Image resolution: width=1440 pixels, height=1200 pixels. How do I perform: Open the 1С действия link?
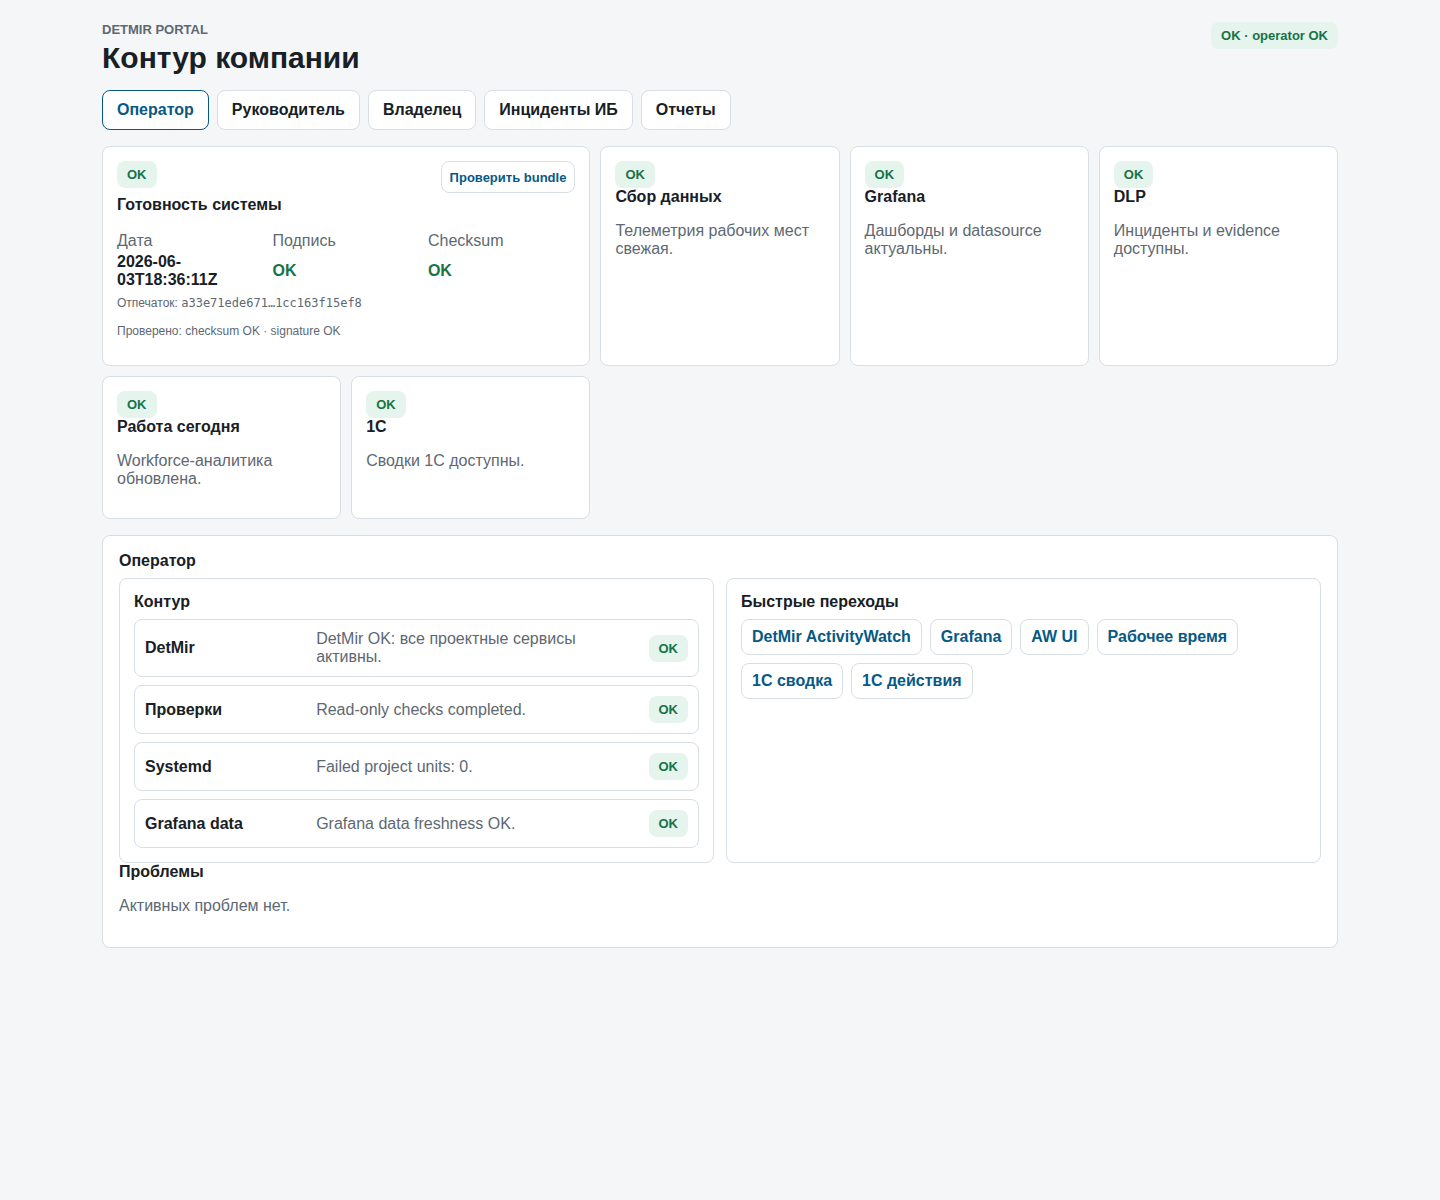[912, 681]
